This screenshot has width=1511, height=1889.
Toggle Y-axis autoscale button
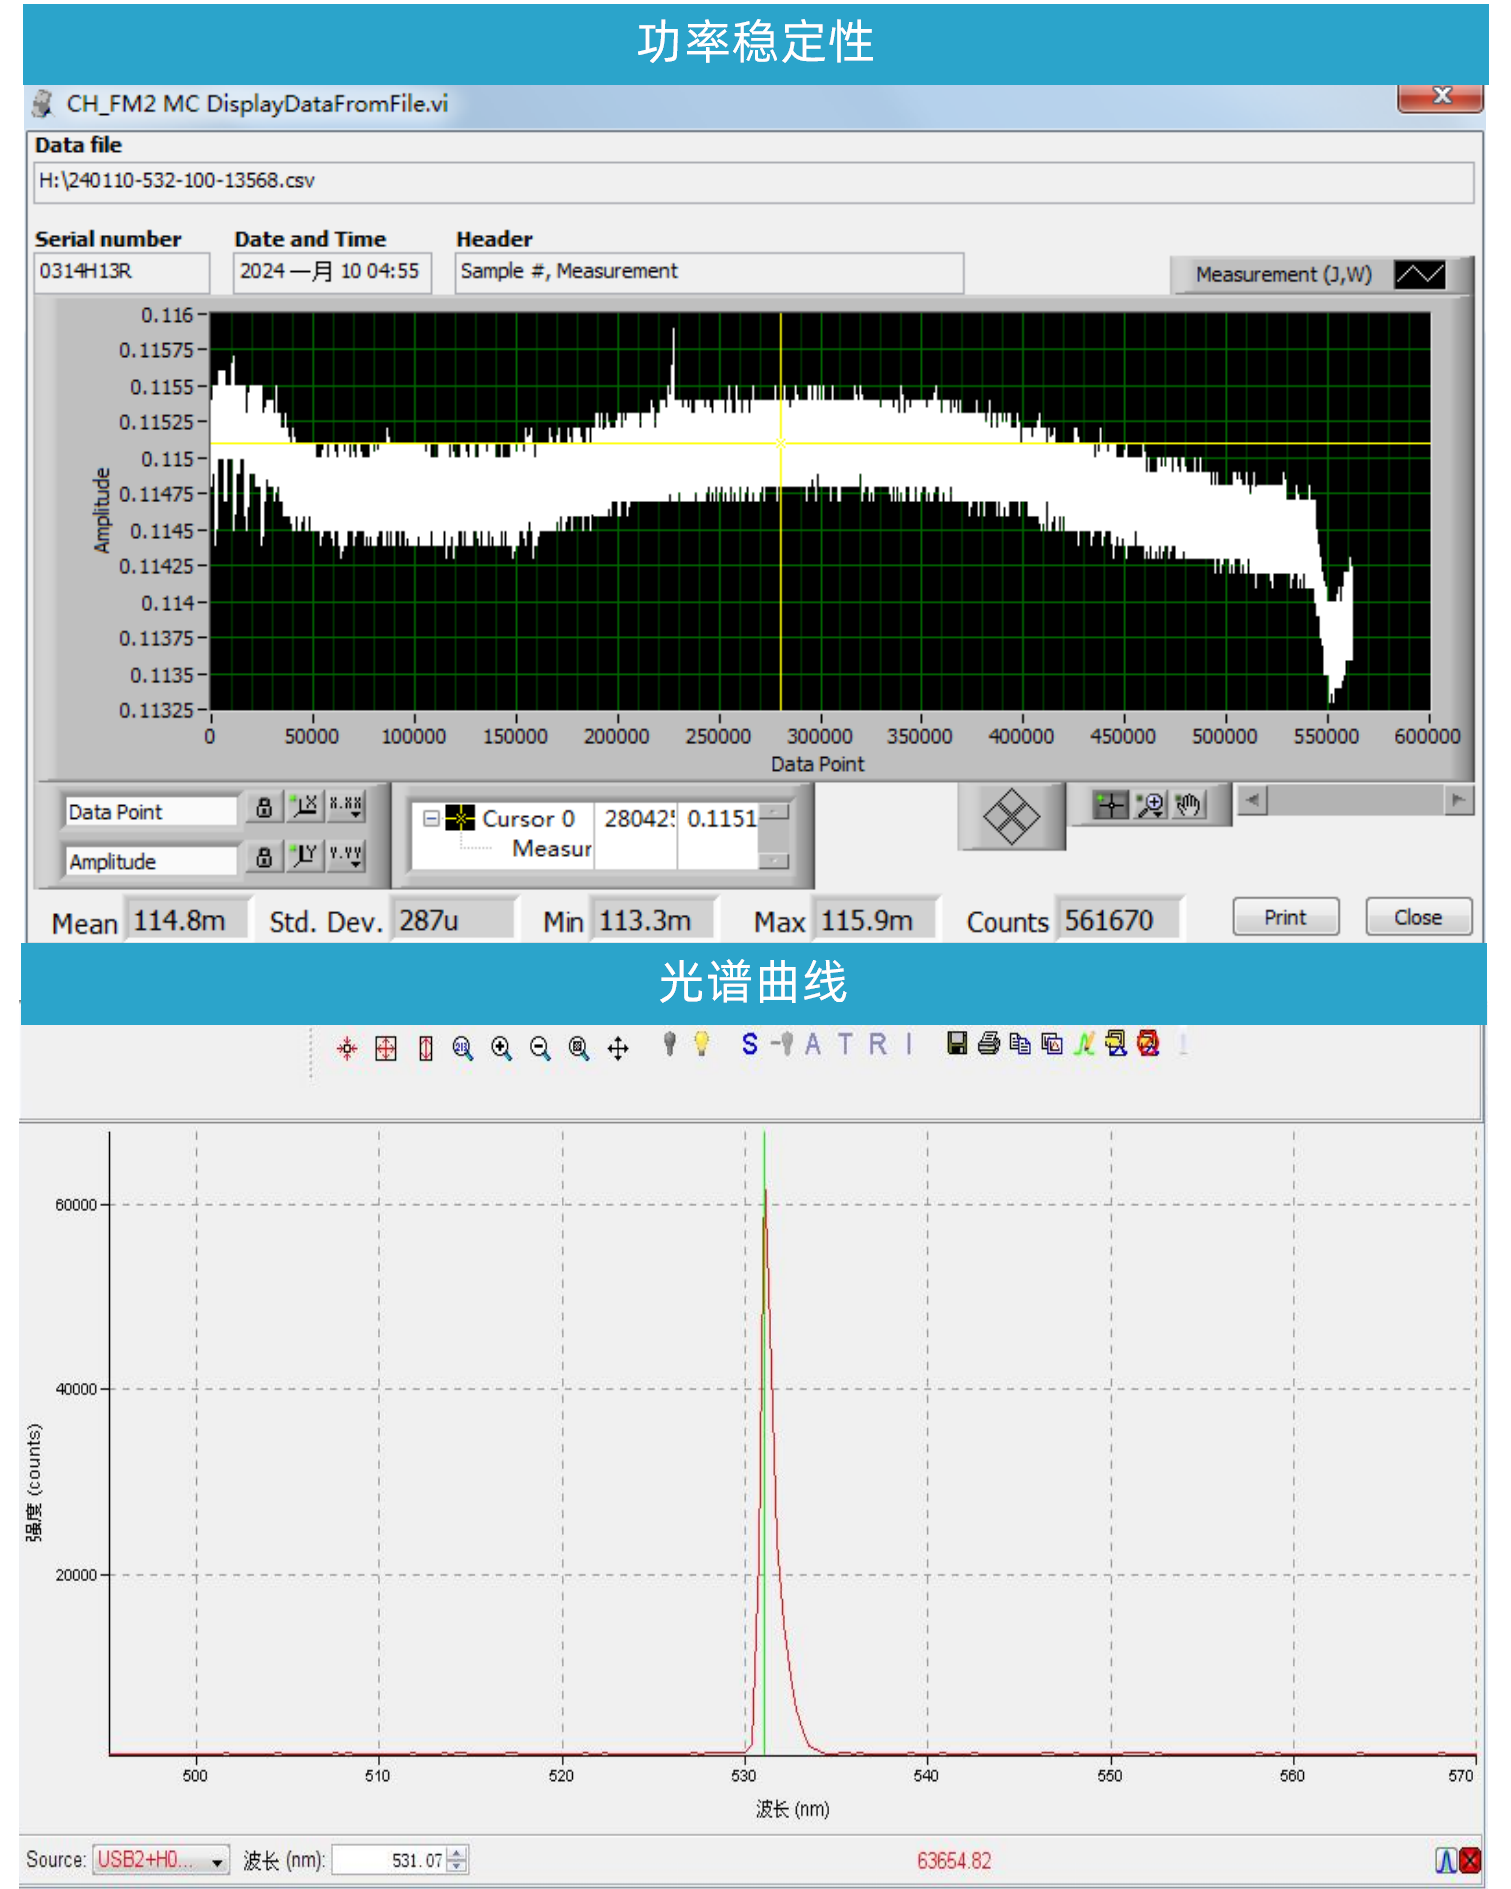coord(305,856)
